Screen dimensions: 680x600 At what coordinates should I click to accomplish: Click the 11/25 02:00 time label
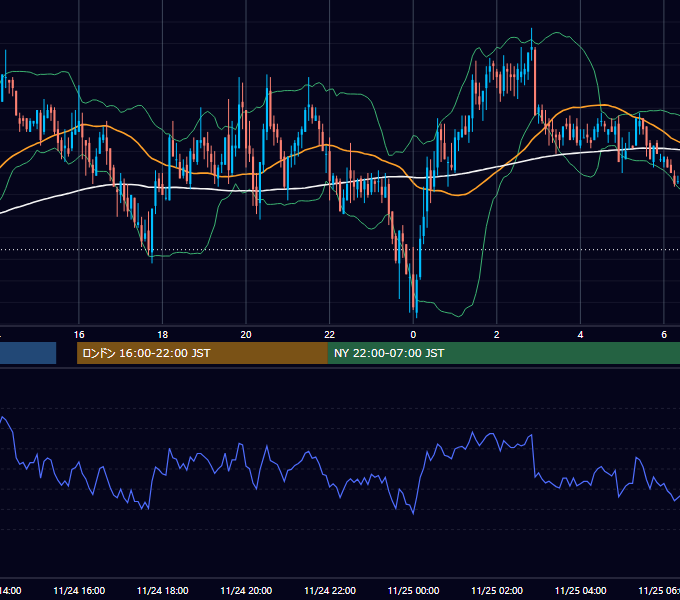coord(497,590)
